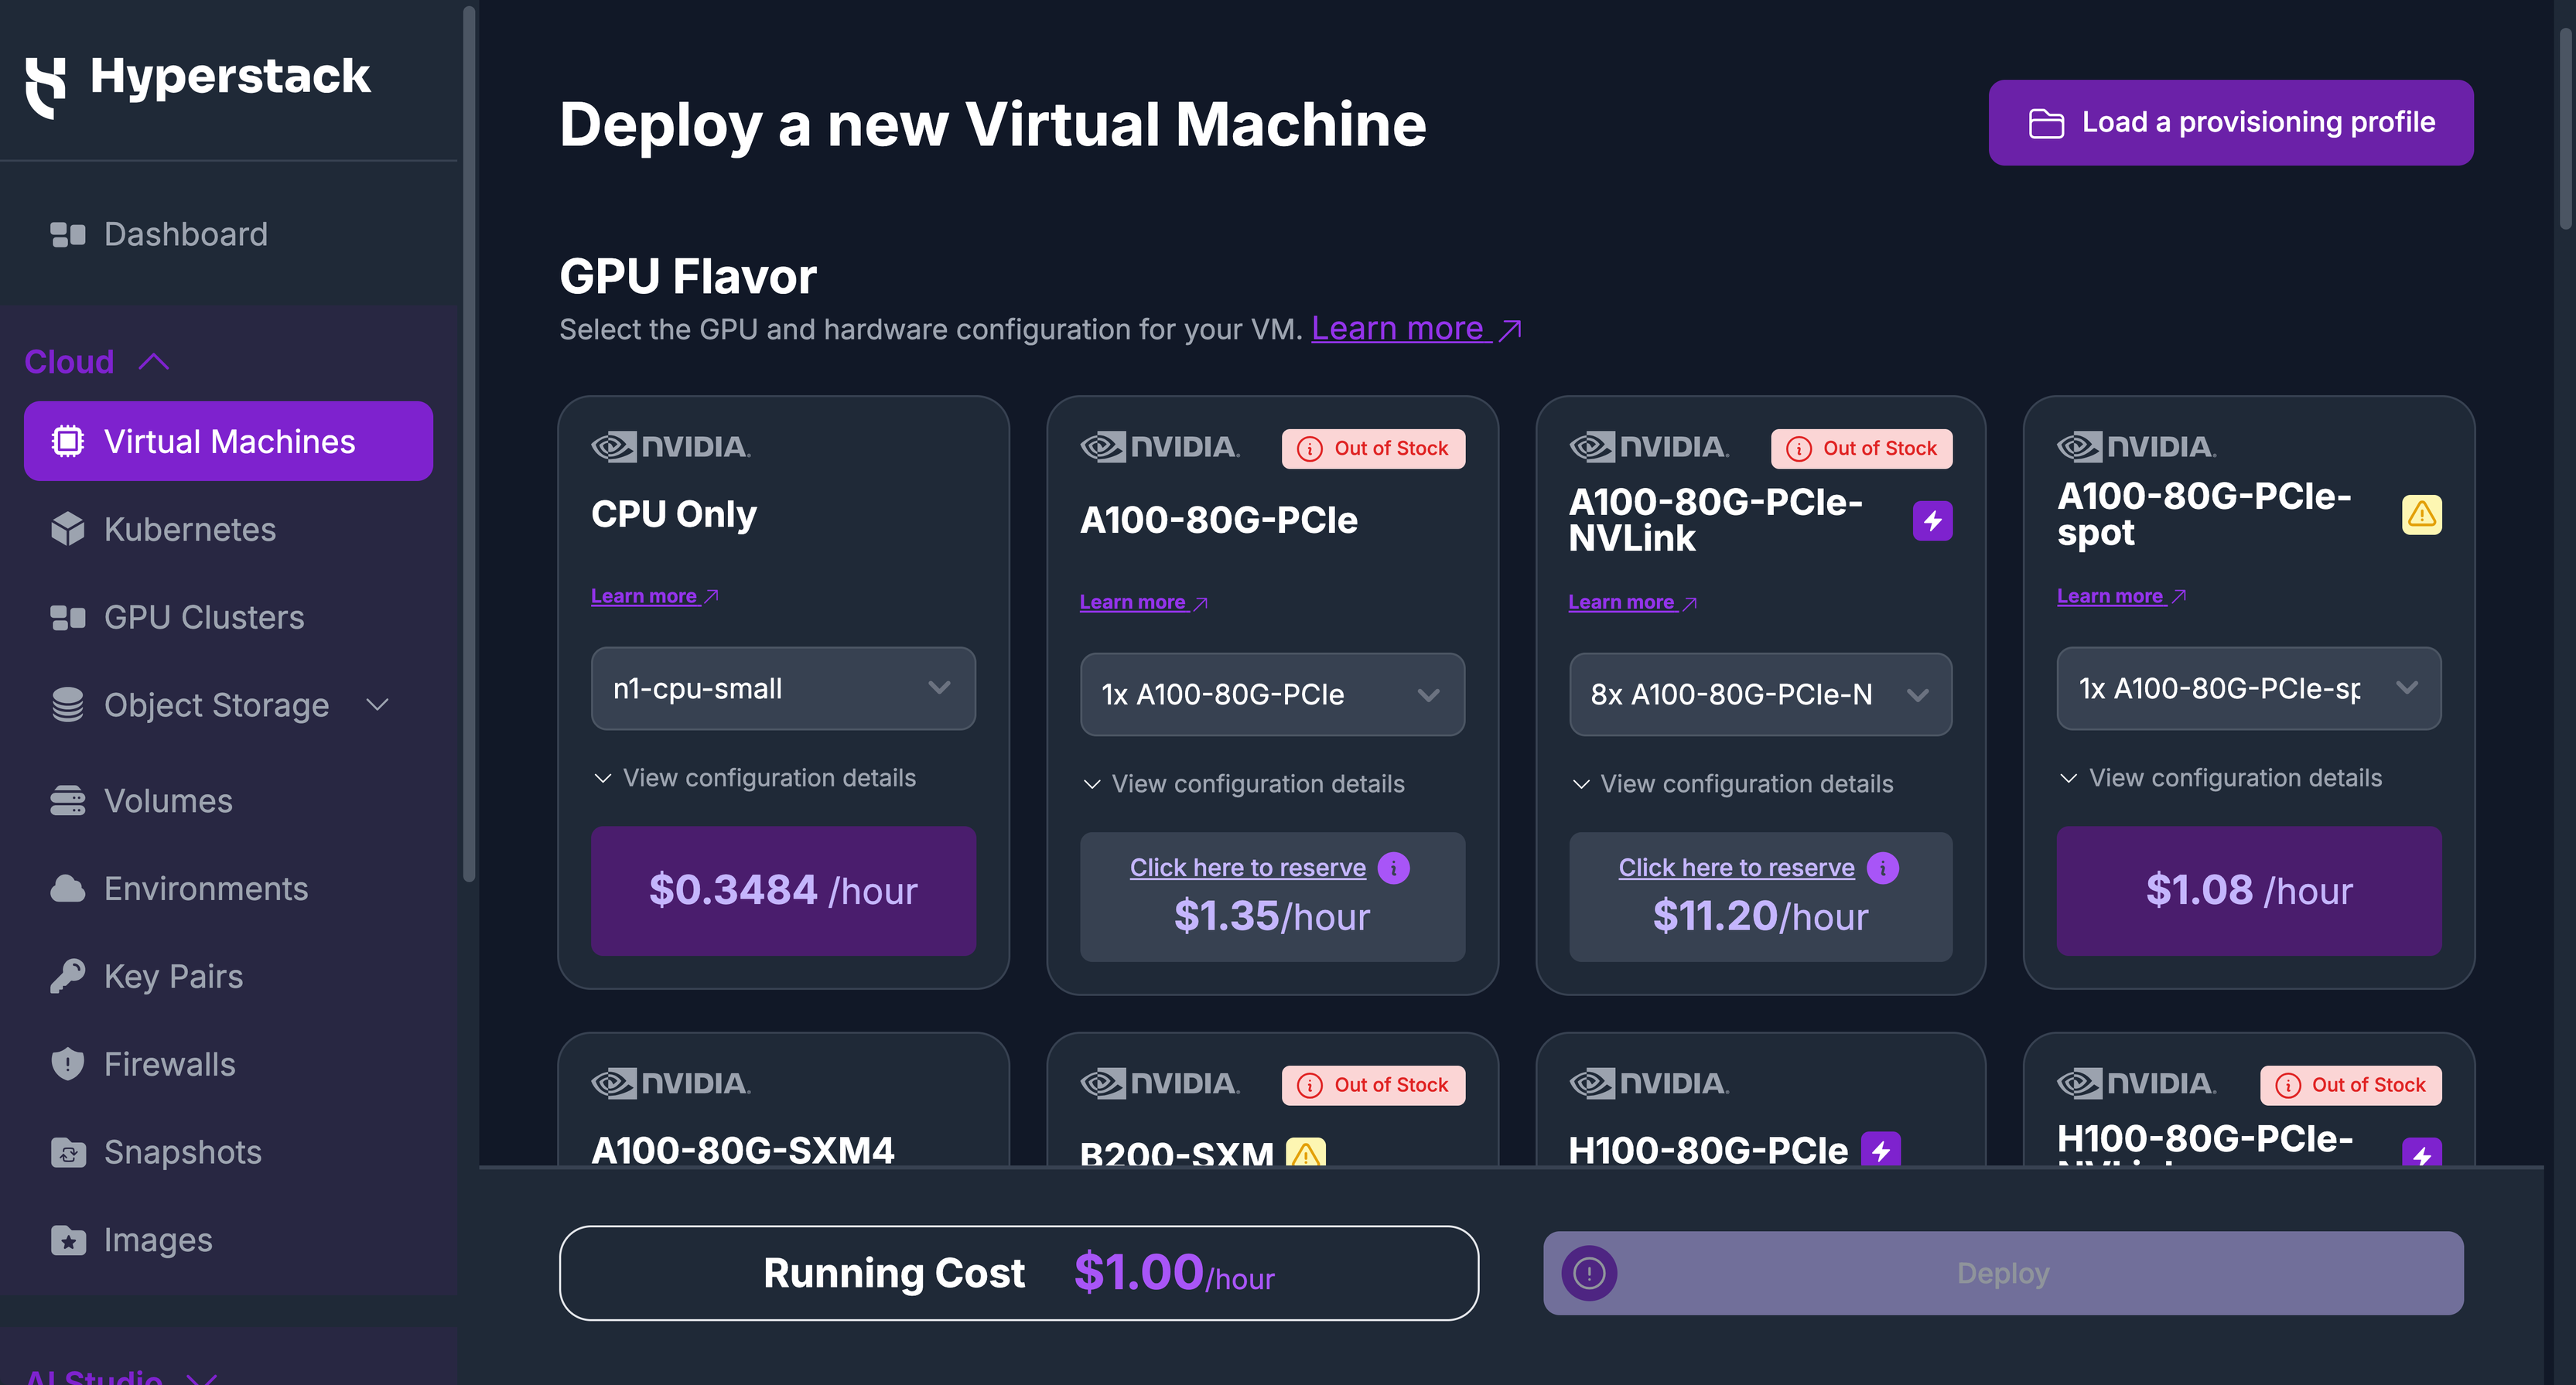Click the main page vertical scrollbar

click(2566, 130)
